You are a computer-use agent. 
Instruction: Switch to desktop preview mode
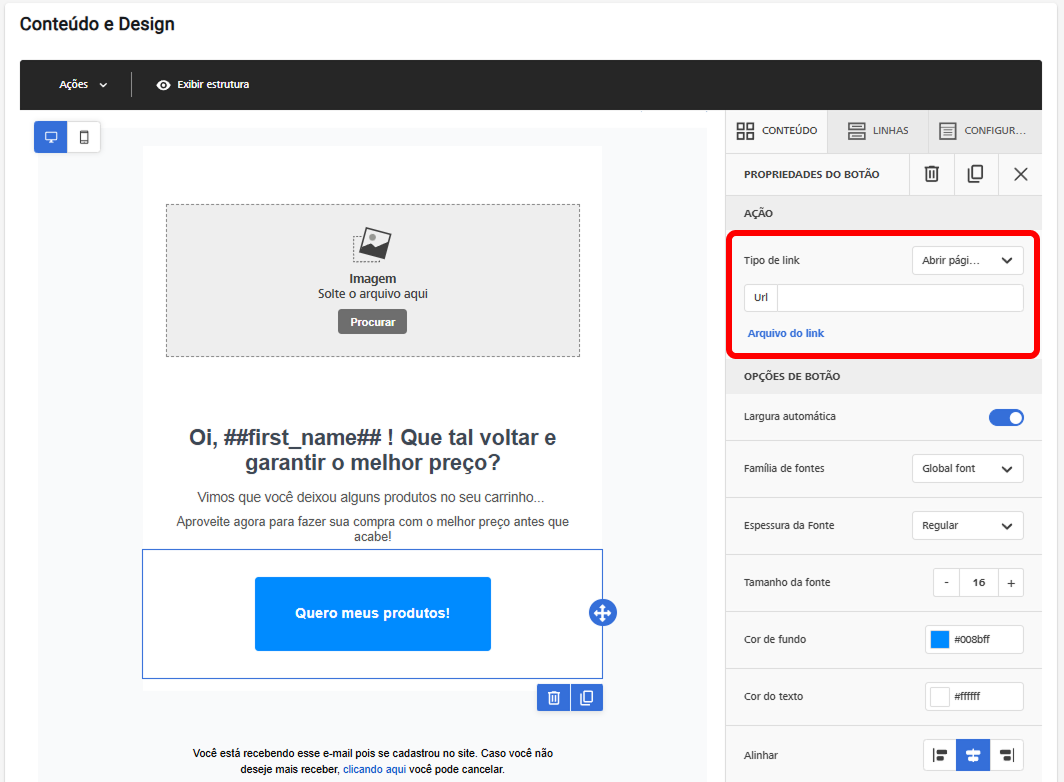[51, 137]
